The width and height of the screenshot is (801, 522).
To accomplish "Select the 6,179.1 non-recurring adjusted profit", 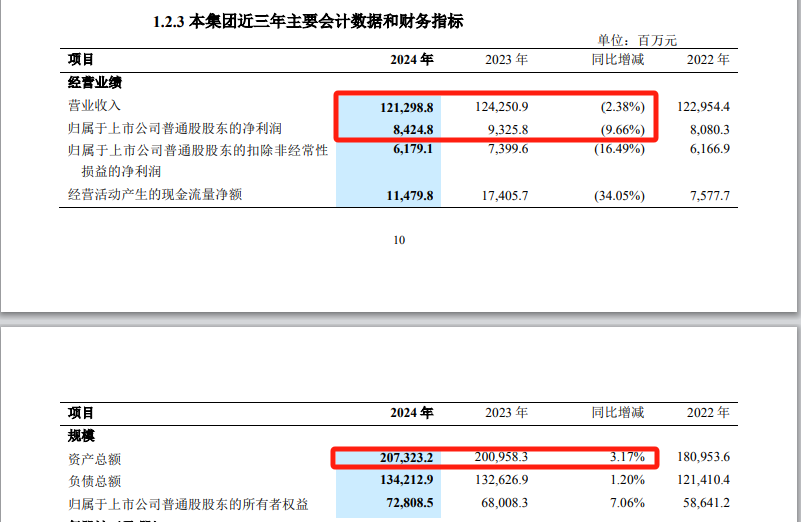I will 413,149.
